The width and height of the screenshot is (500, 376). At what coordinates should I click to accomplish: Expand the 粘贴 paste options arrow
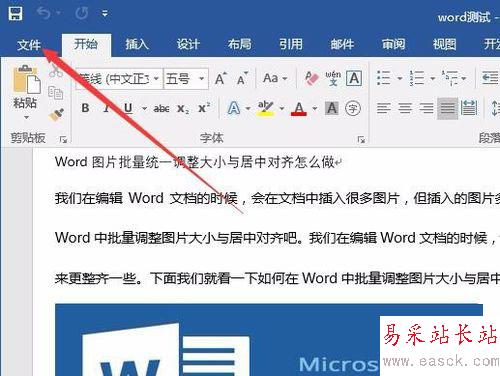(x=26, y=117)
